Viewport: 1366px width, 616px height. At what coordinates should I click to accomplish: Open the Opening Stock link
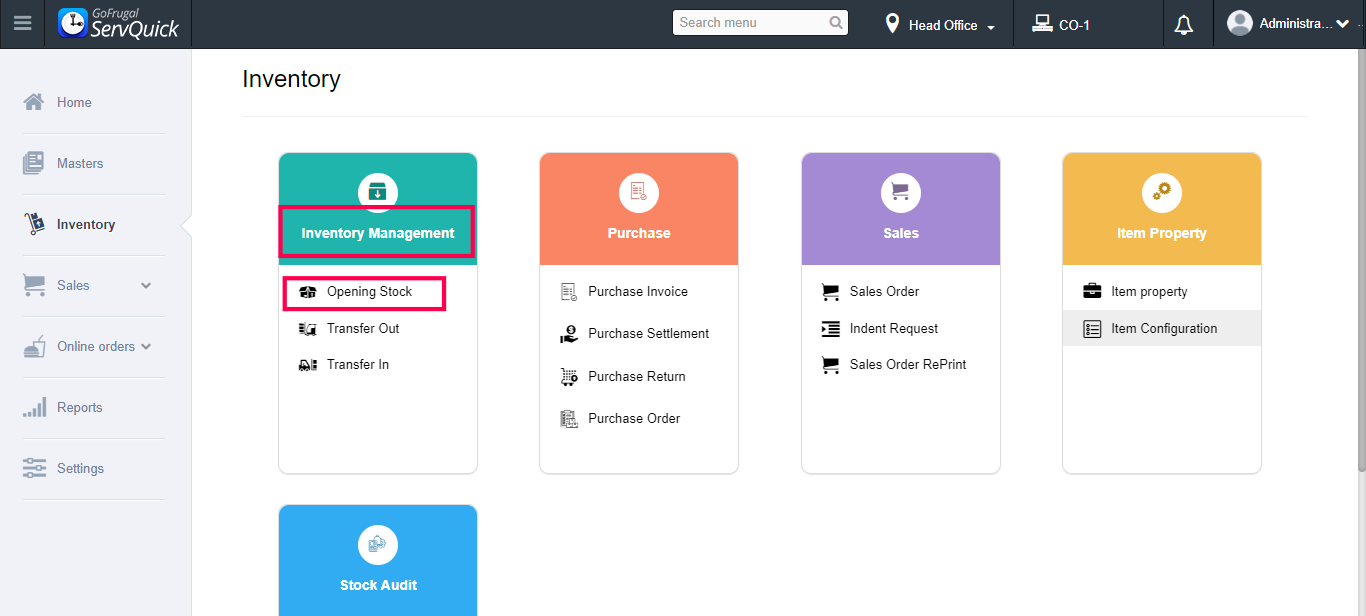click(x=369, y=292)
